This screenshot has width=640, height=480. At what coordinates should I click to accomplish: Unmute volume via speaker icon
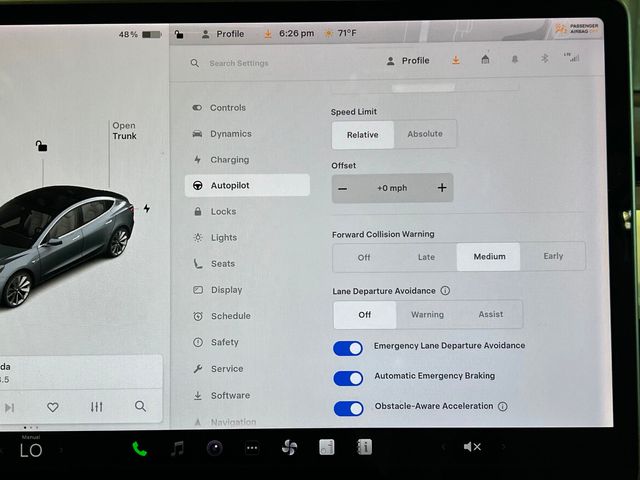(472, 447)
